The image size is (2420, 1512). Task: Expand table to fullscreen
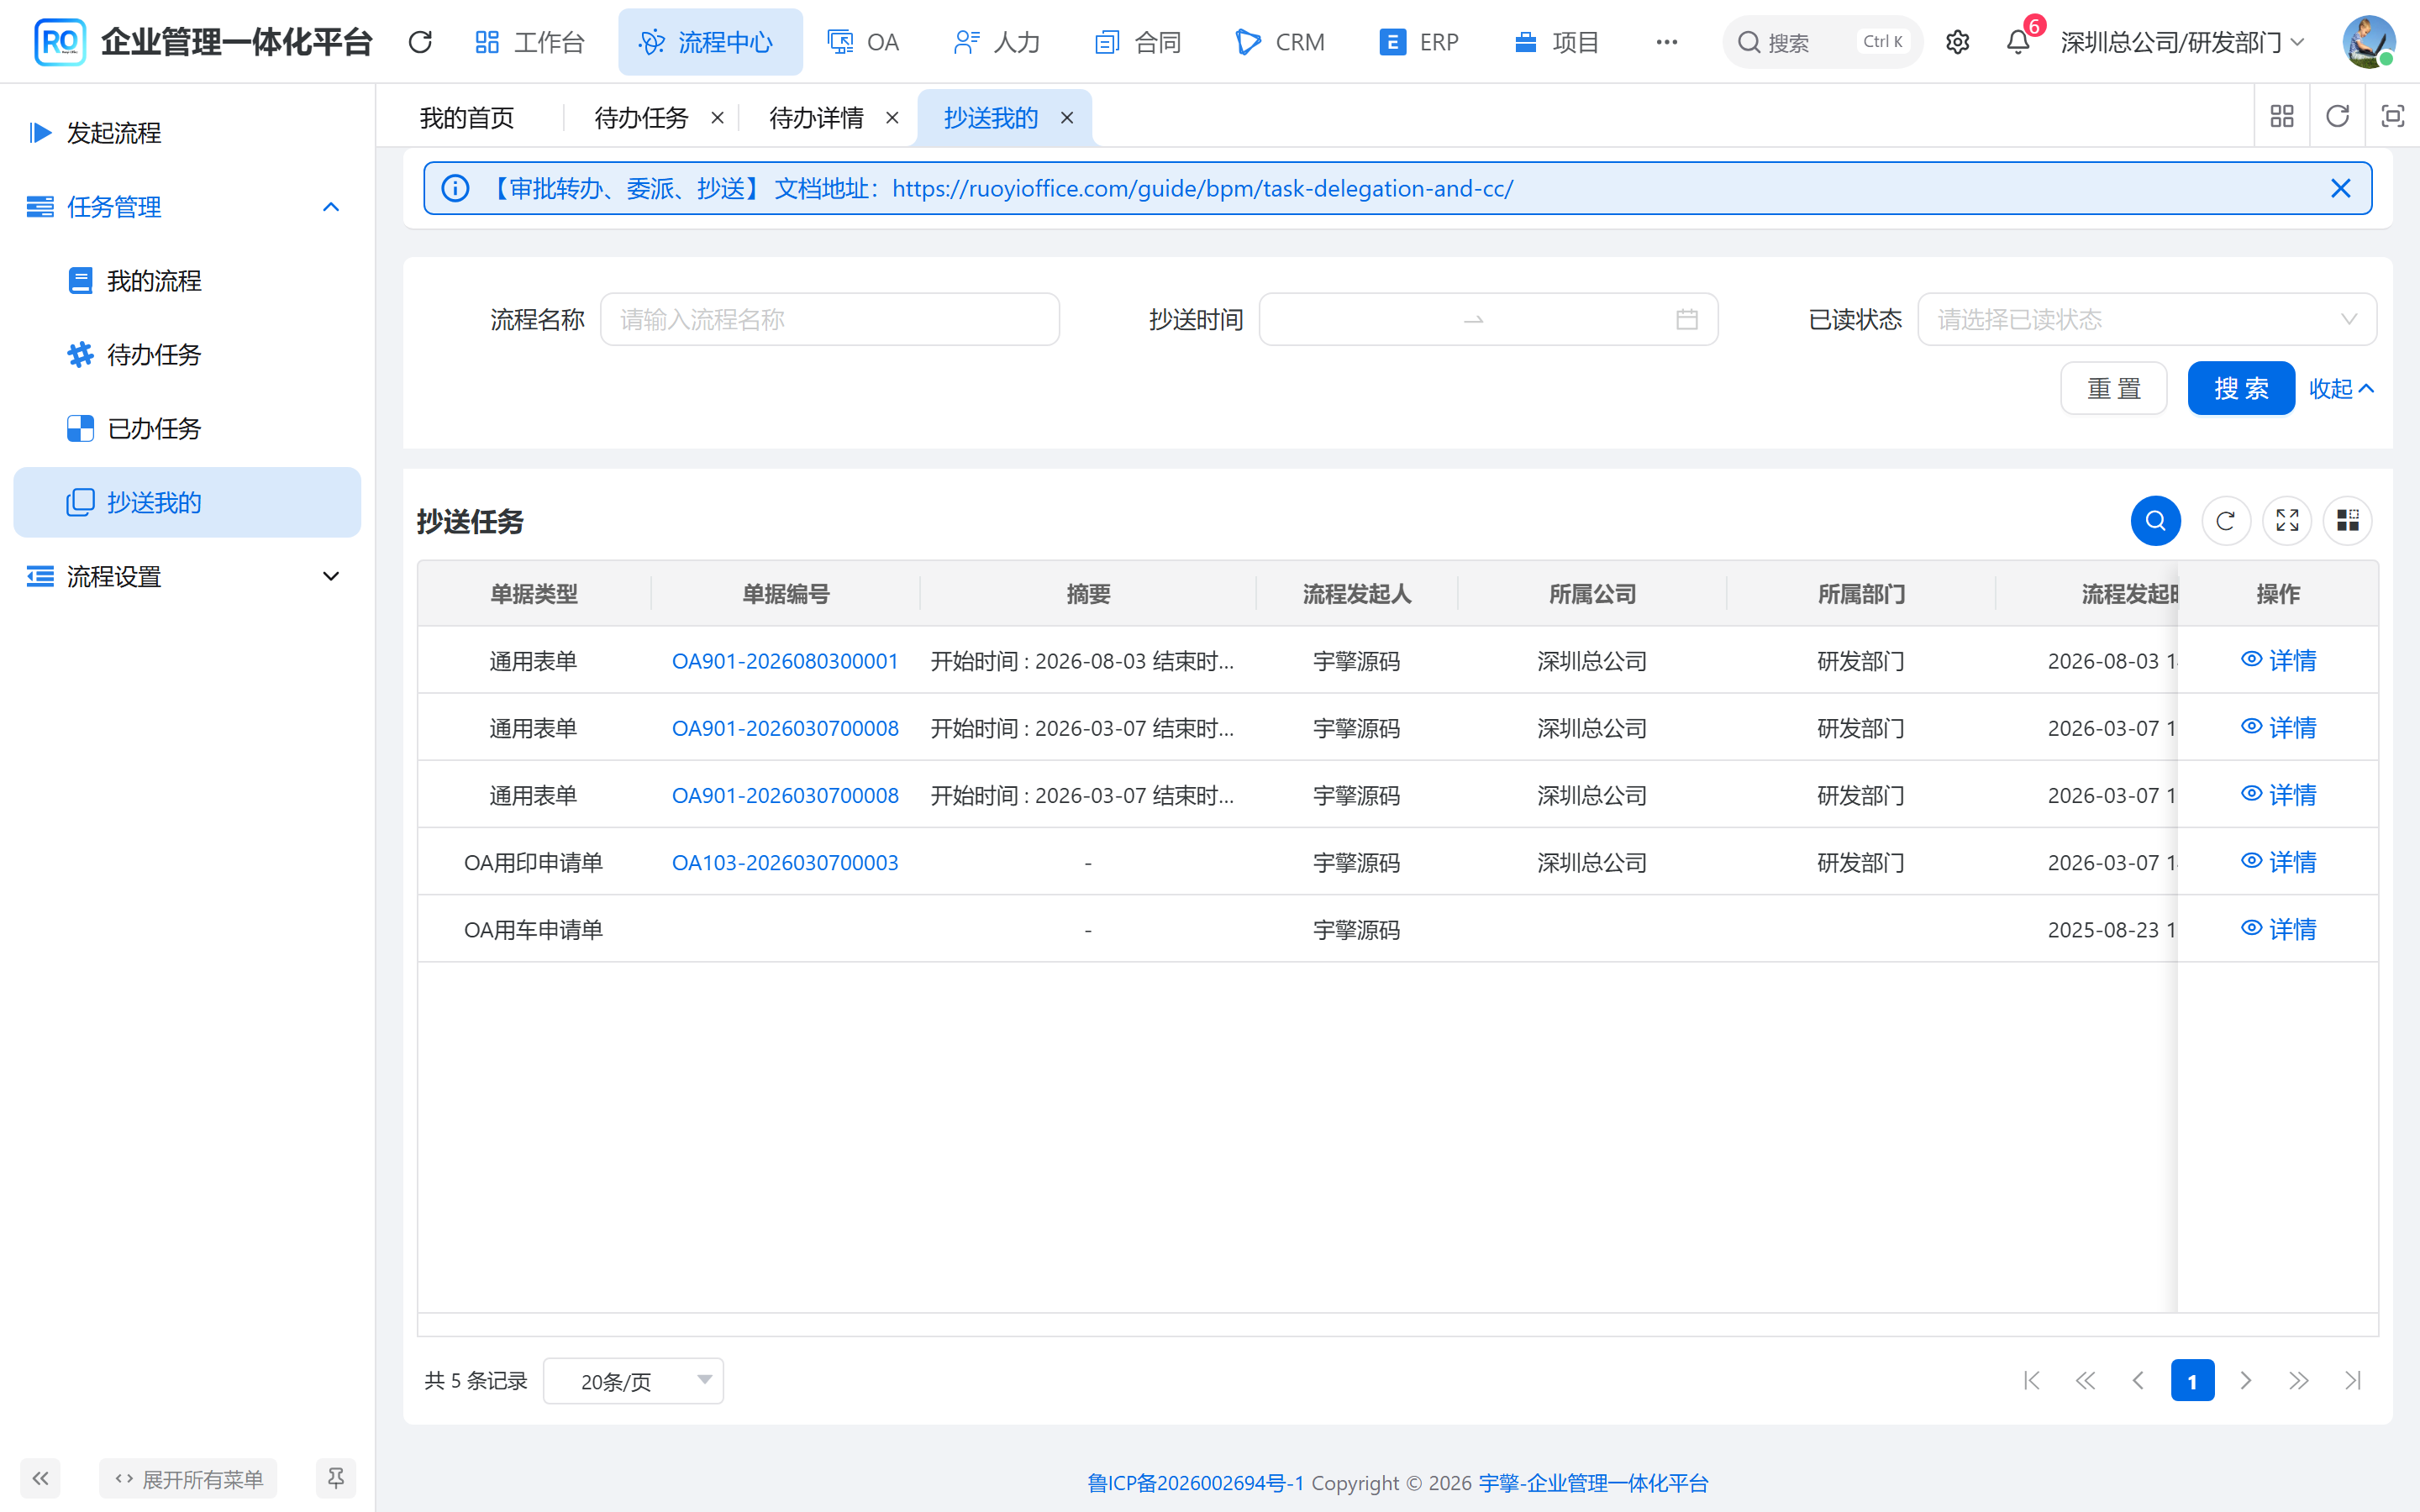tap(2287, 521)
